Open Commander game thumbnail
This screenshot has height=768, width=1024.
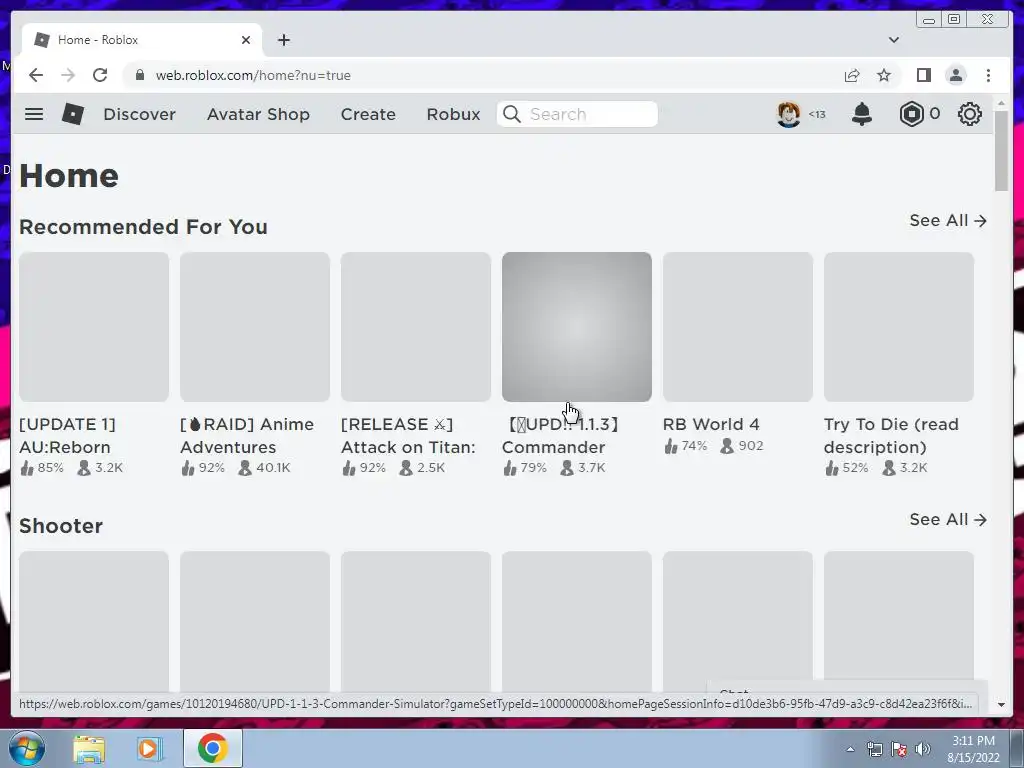[x=577, y=327]
